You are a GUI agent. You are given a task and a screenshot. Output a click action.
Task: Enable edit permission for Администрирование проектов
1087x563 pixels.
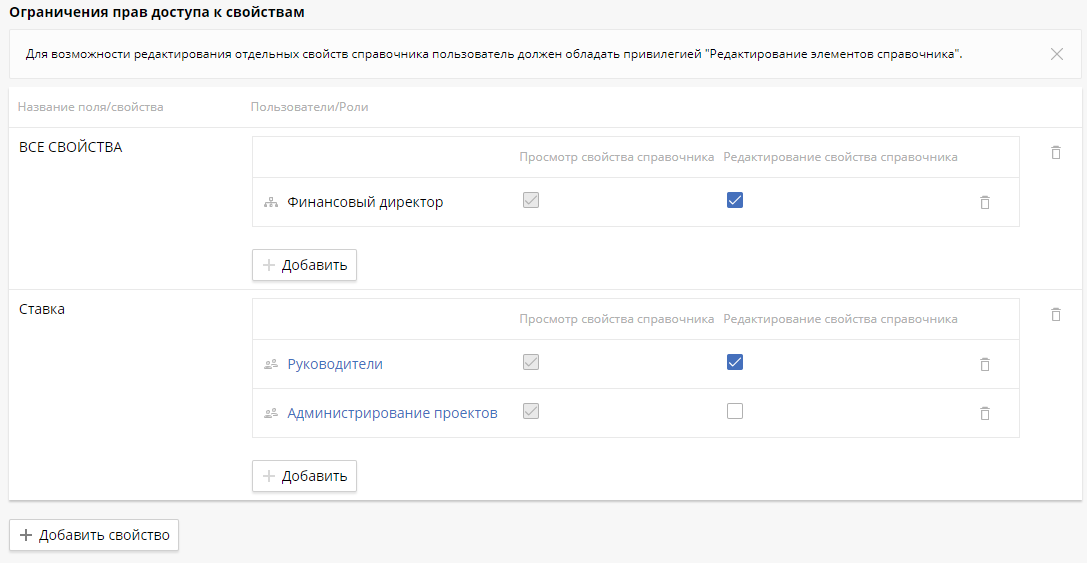[735, 411]
